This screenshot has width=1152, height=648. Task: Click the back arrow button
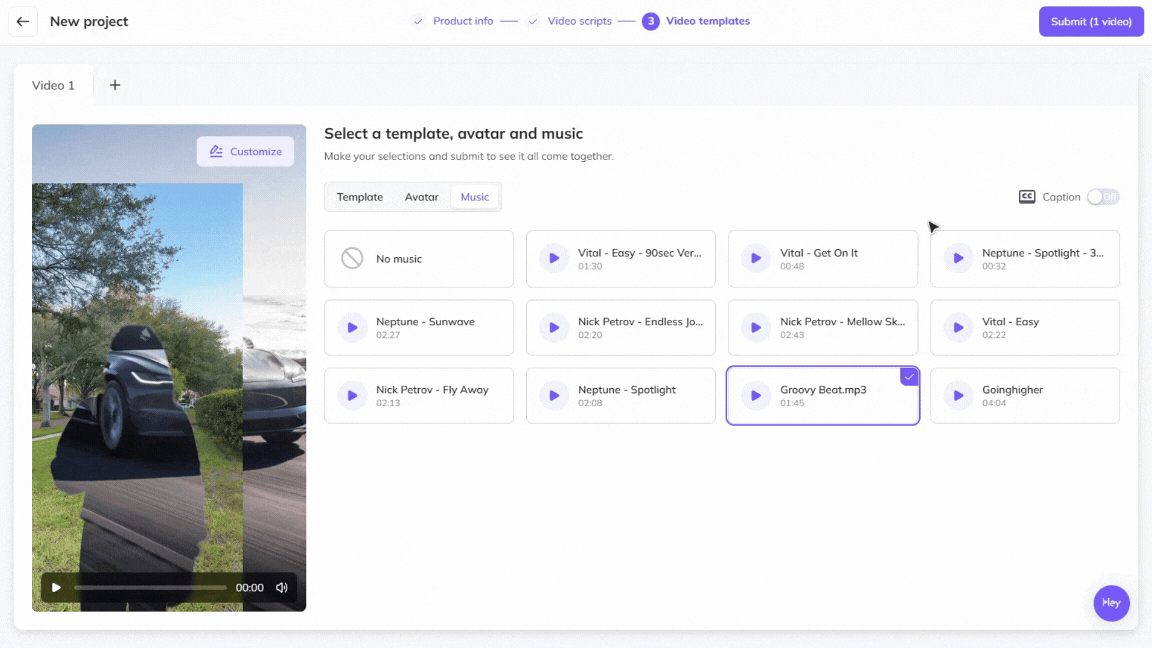23,21
